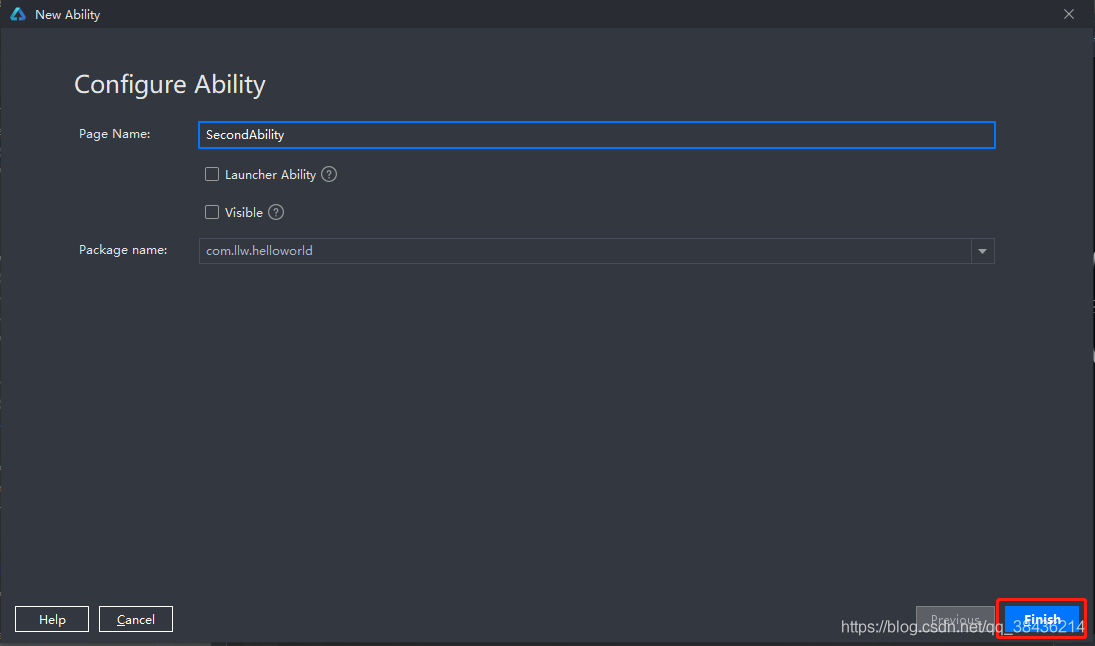
Task: Click Finish to create the ability
Action: [1042, 619]
